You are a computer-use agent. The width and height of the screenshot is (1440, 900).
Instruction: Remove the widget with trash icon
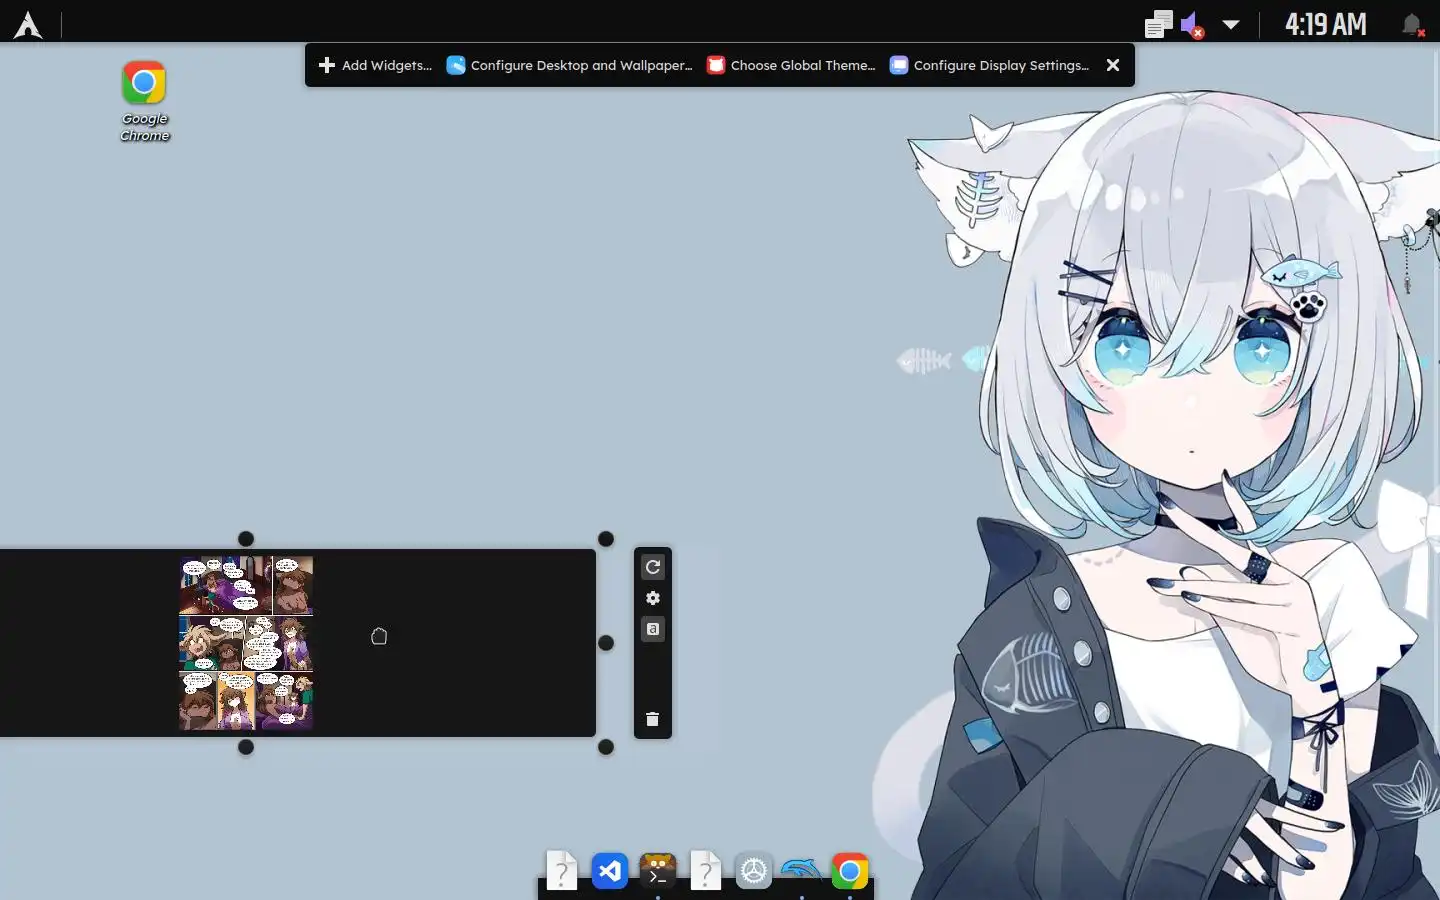(653, 719)
